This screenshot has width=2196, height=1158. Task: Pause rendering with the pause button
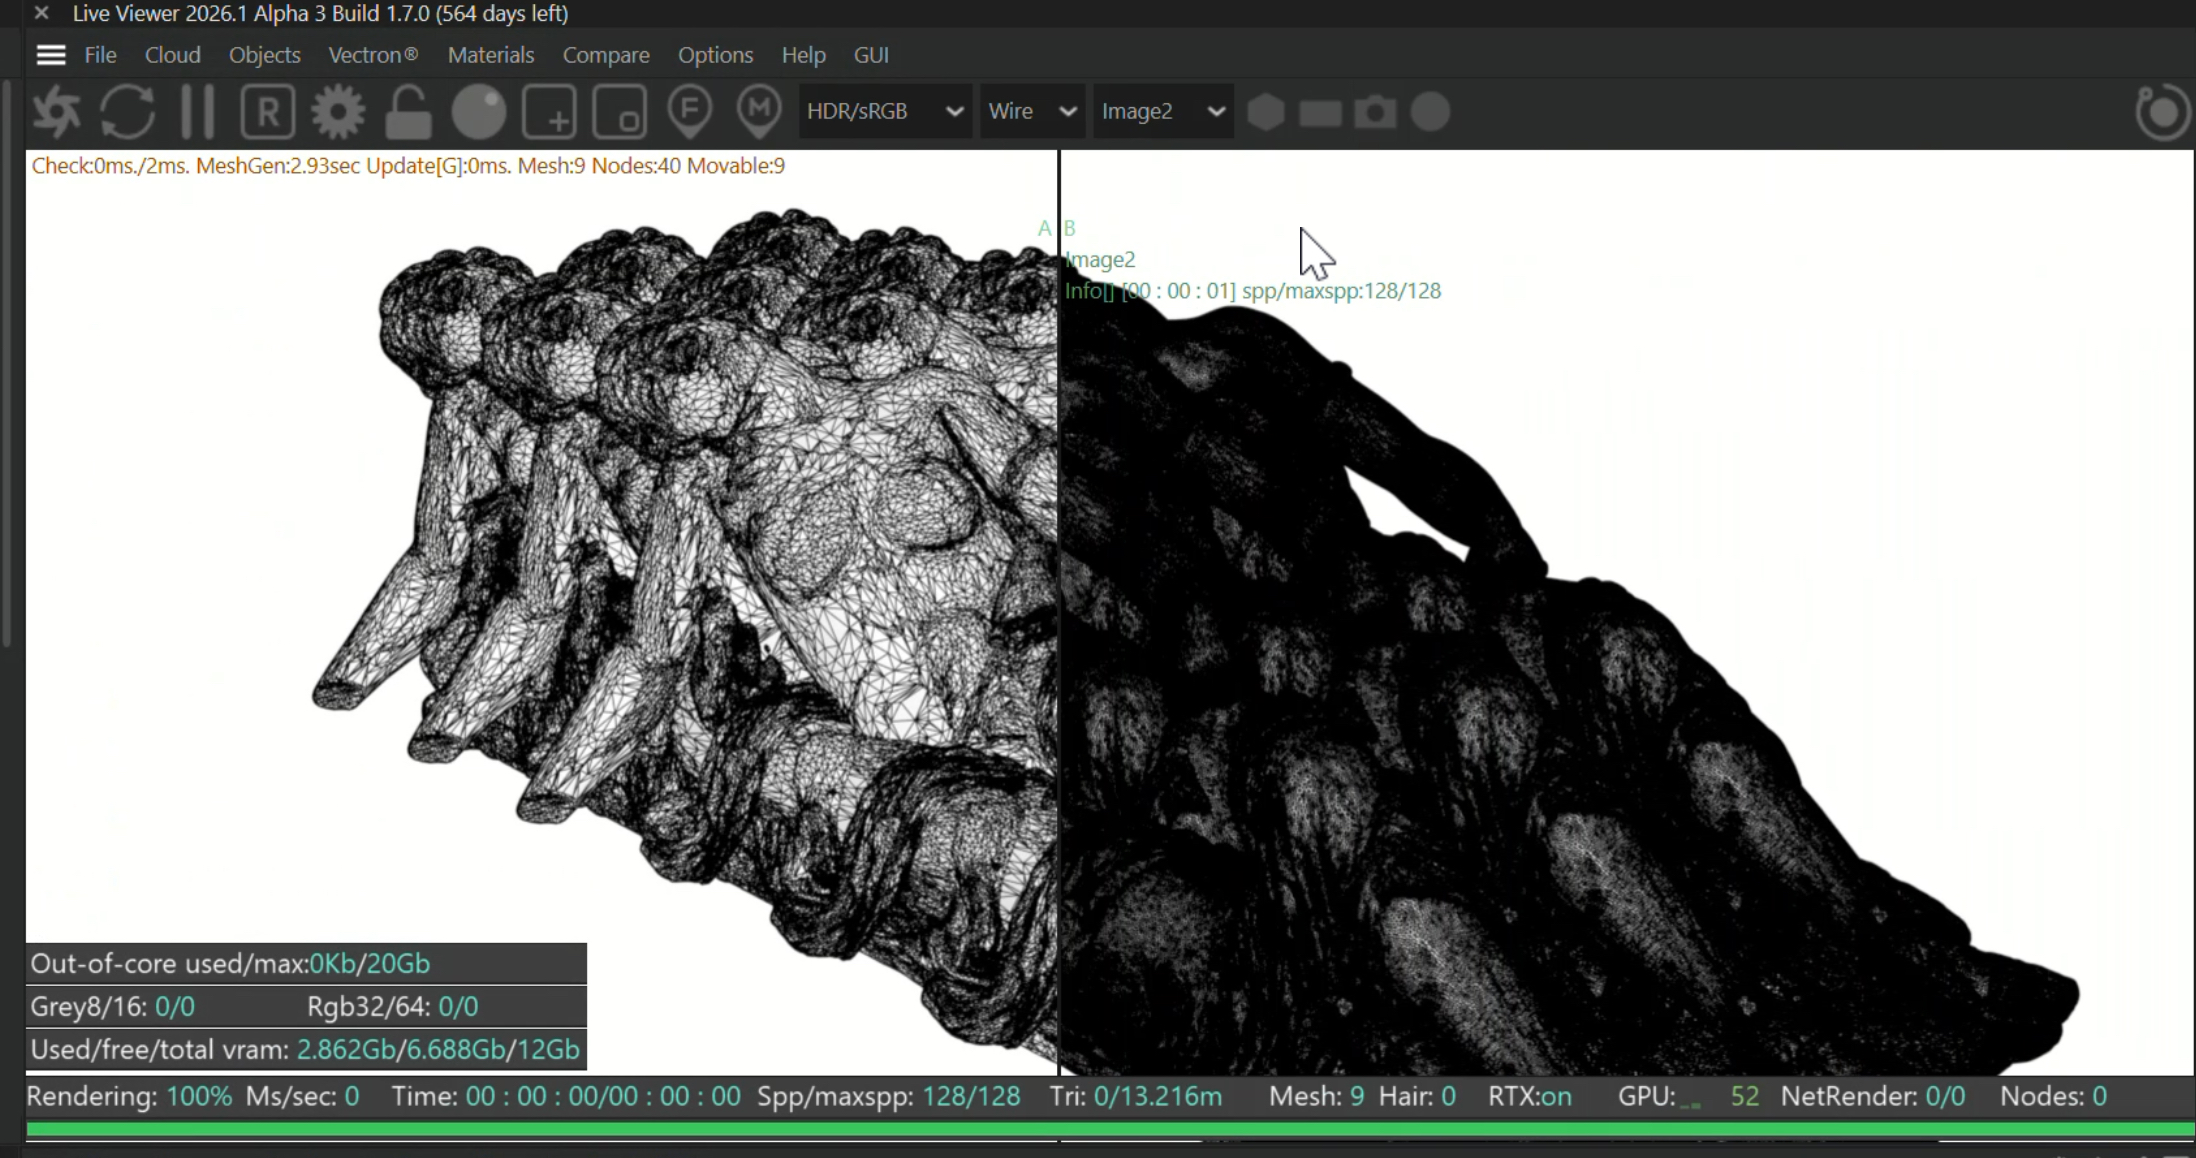(197, 112)
